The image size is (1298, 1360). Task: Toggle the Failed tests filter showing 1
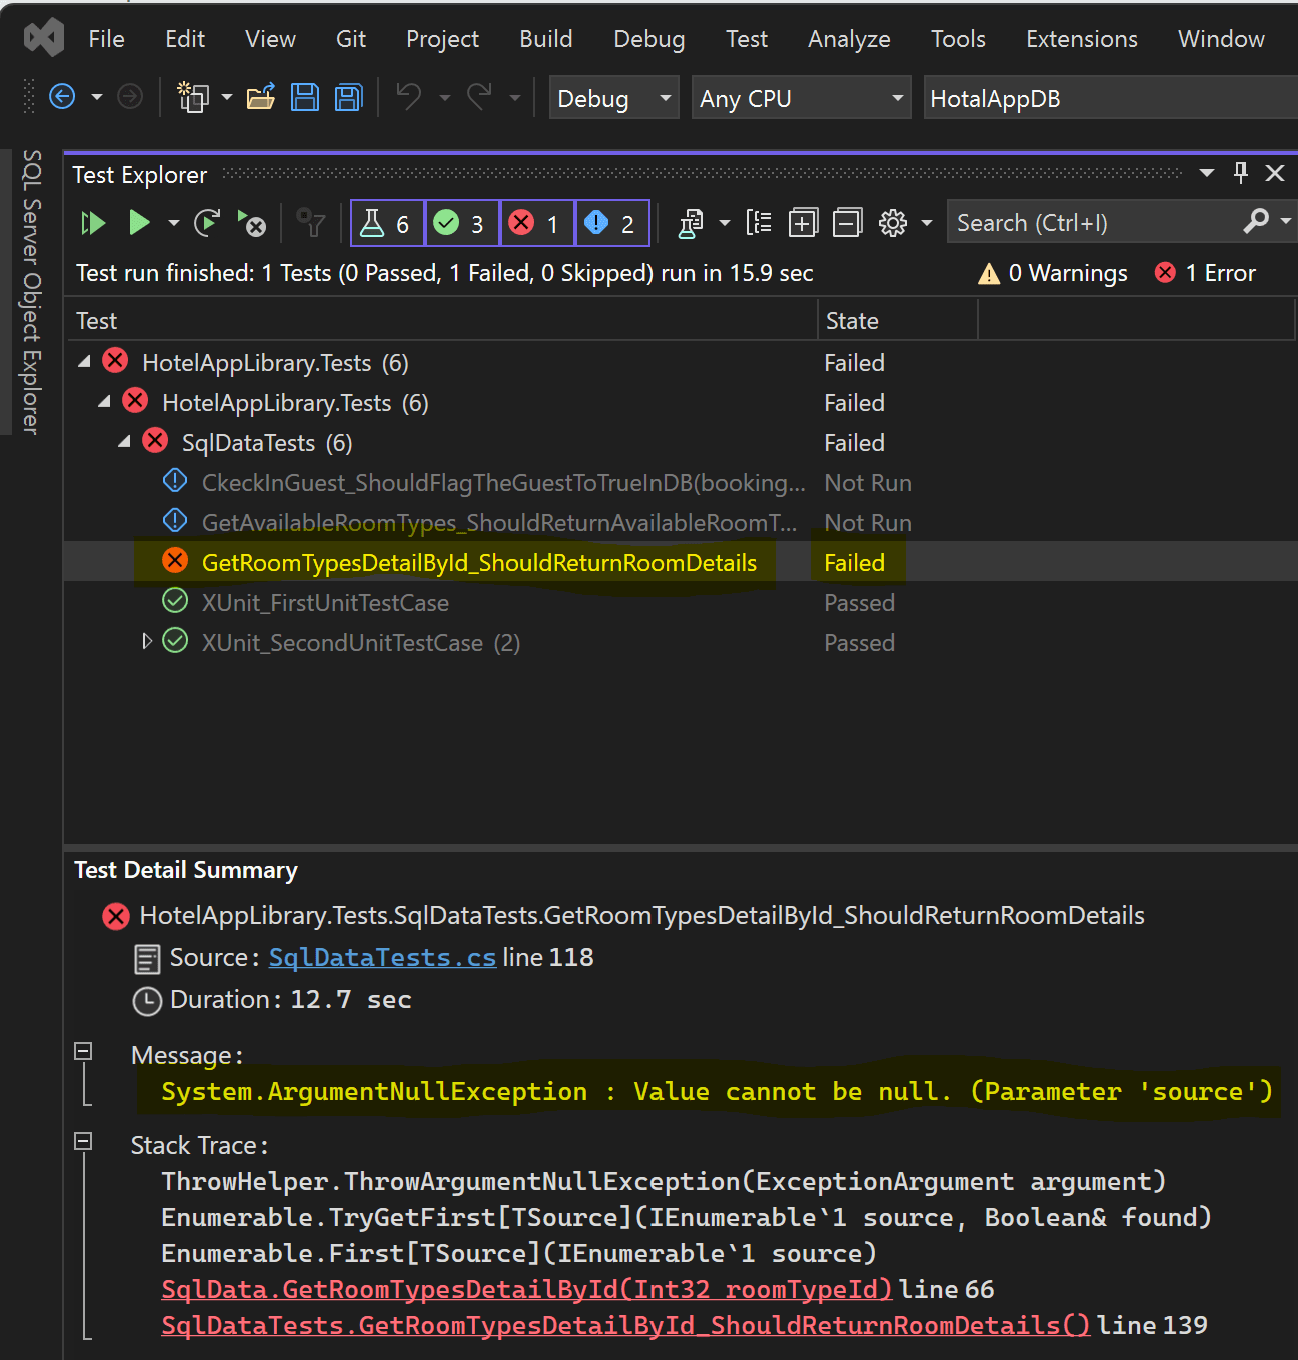coord(536,222)
